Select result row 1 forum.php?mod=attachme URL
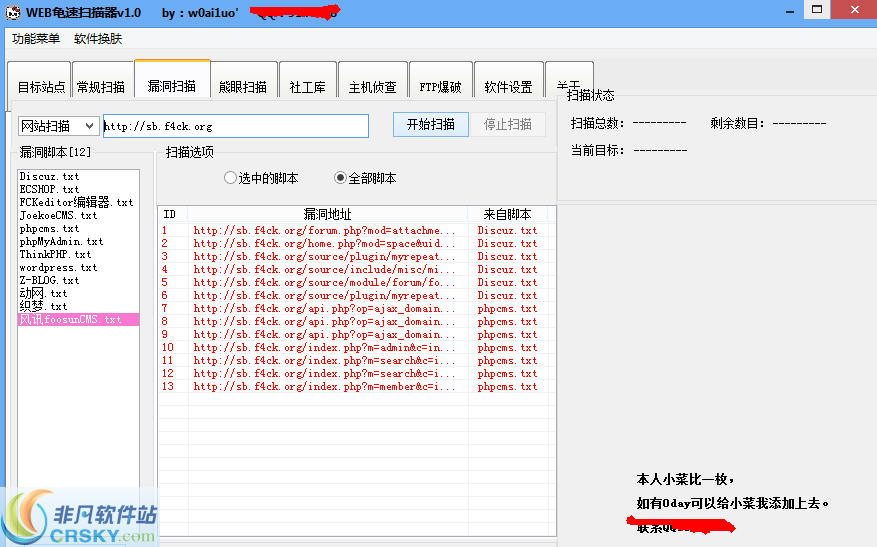The height and width of the screenshot is (547, 877). point(324,230)
